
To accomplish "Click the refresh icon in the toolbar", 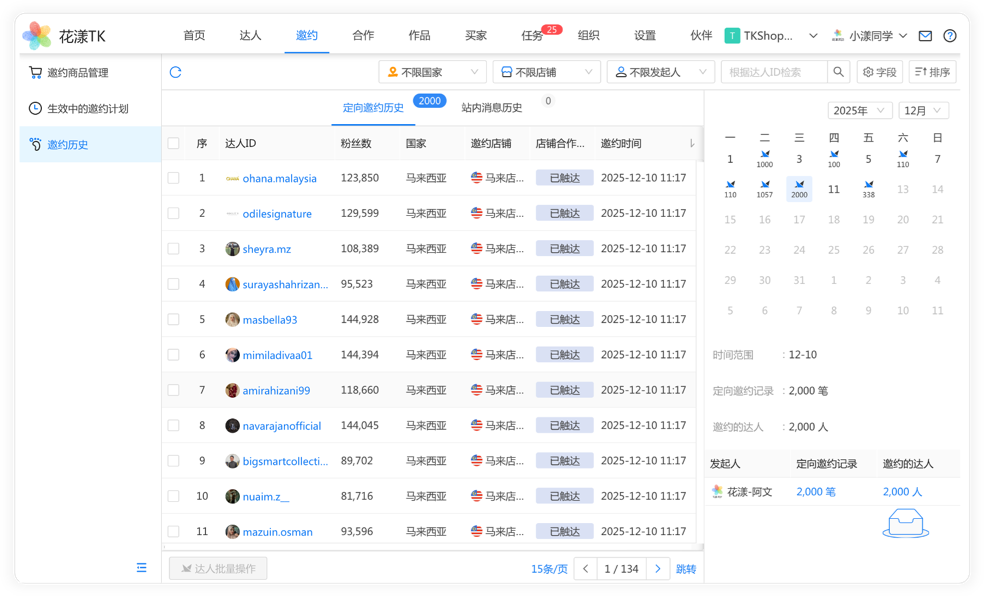I will pos(176,72).
